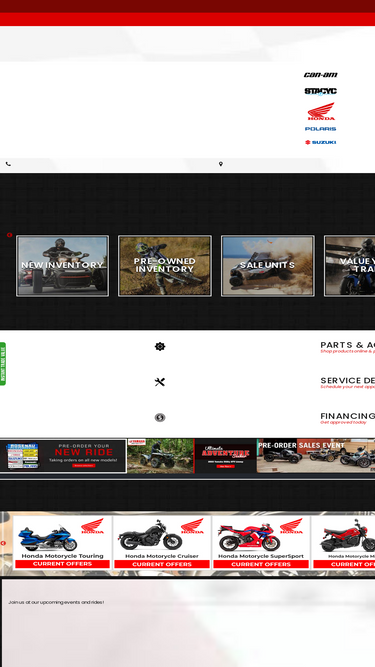This screenshot has height=667, width=375.
Task: Click the 'Honda Motorcycle Touring' label
Action: [x=62, y=556]
